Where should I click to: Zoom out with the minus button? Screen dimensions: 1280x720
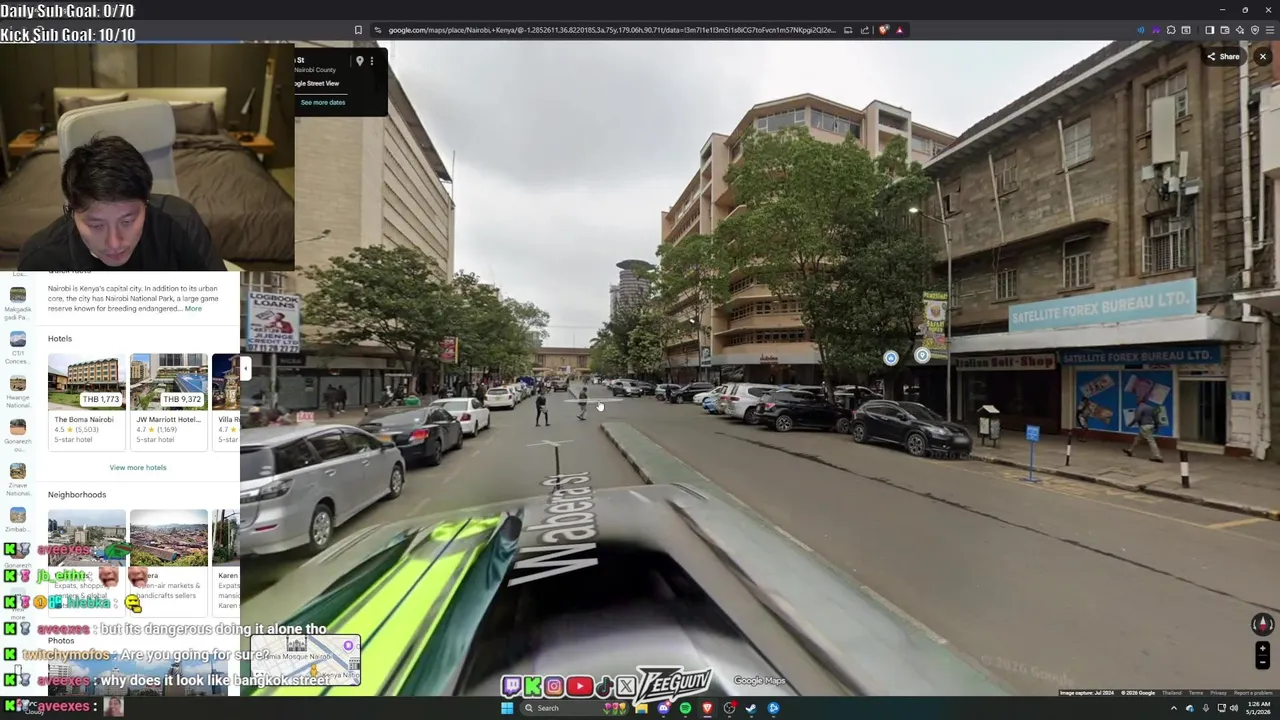[1262, 661]
